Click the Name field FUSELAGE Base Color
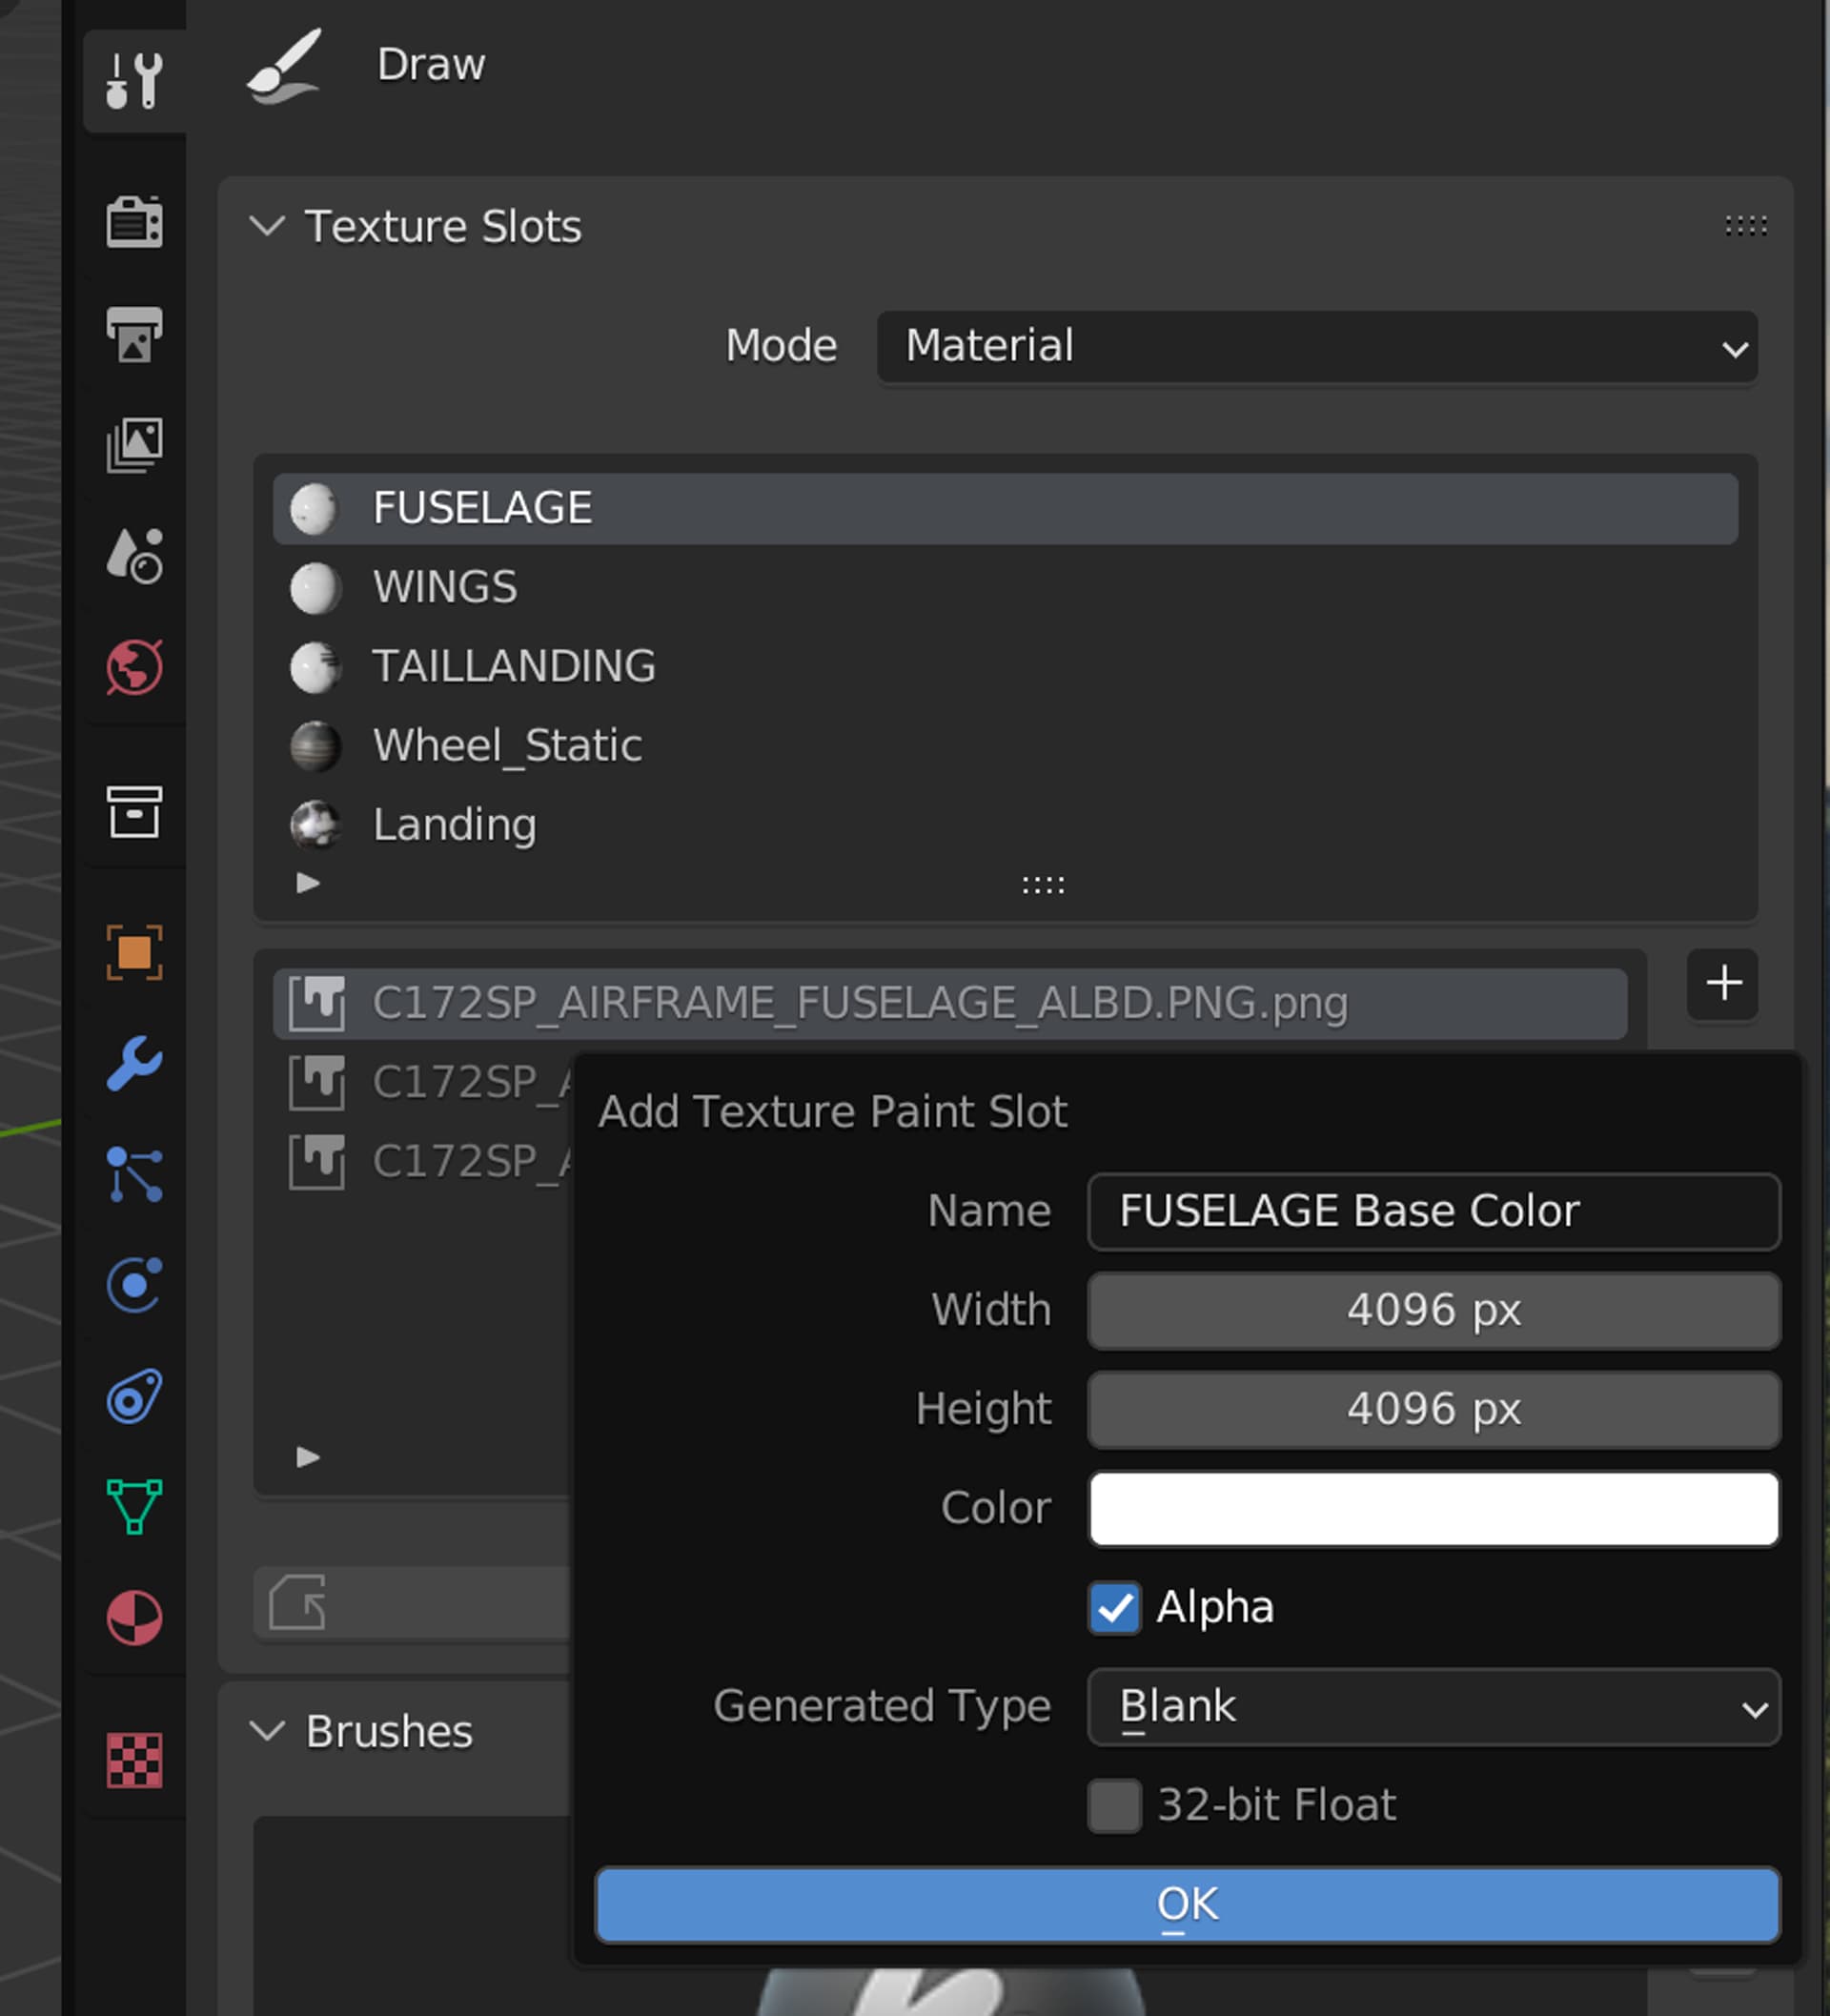The width and height of the screenshot is (1830, 2016). 1434,1212
